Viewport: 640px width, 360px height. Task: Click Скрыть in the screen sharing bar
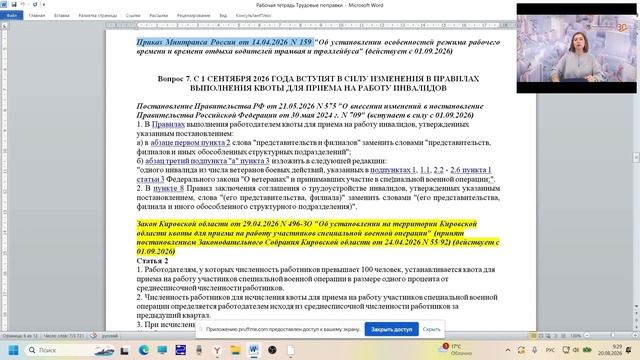pyautogui.click(x=431, y=329)
